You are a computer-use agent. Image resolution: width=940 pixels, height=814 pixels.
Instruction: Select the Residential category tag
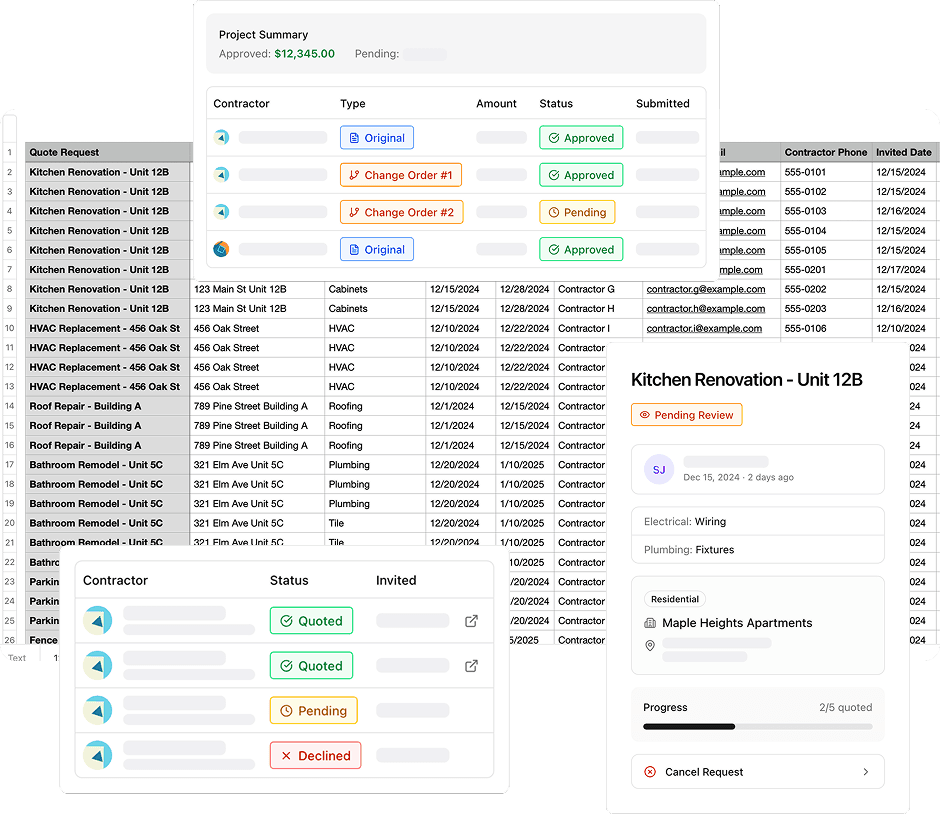click(675, 598)
